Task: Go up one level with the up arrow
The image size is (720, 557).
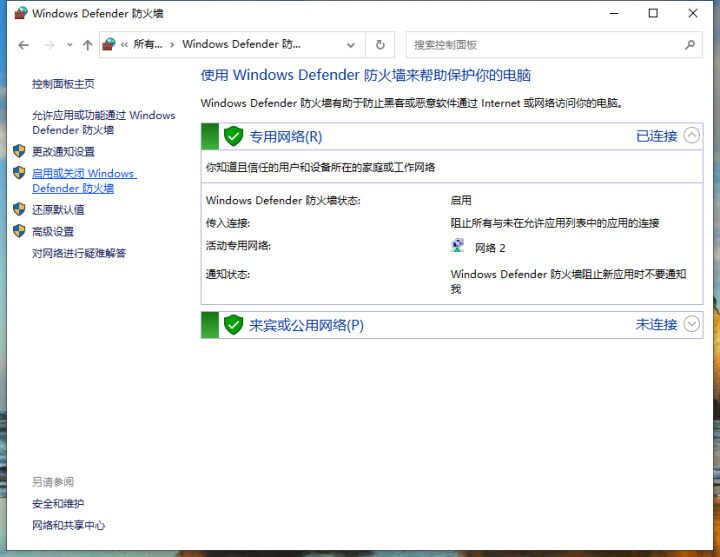Action: tap(87, 45)
